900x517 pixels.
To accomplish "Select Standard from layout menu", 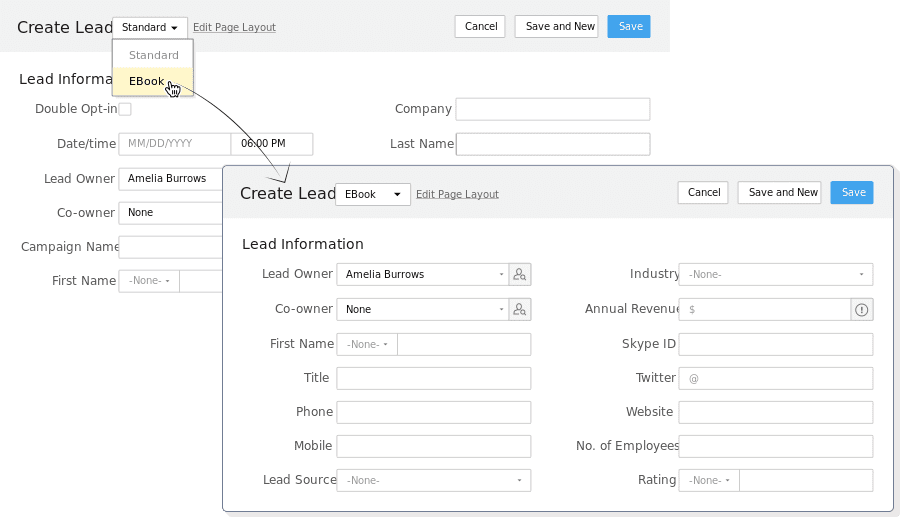I will coord(153,55).
